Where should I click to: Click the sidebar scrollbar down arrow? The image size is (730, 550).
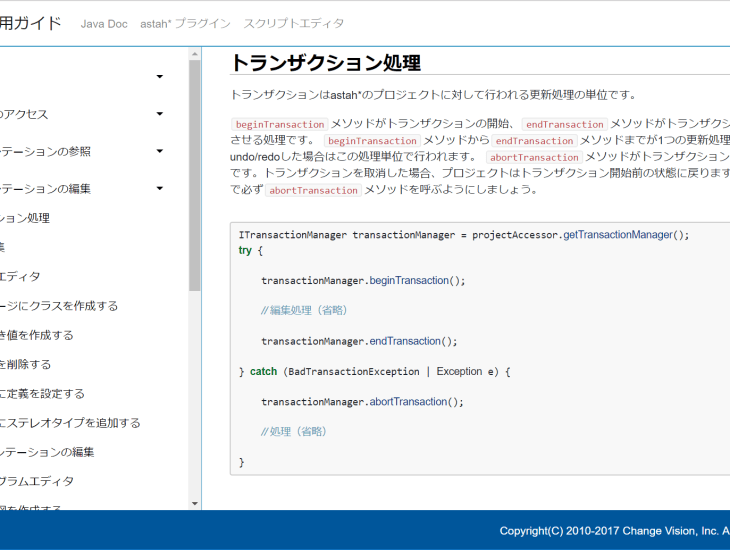195,503
